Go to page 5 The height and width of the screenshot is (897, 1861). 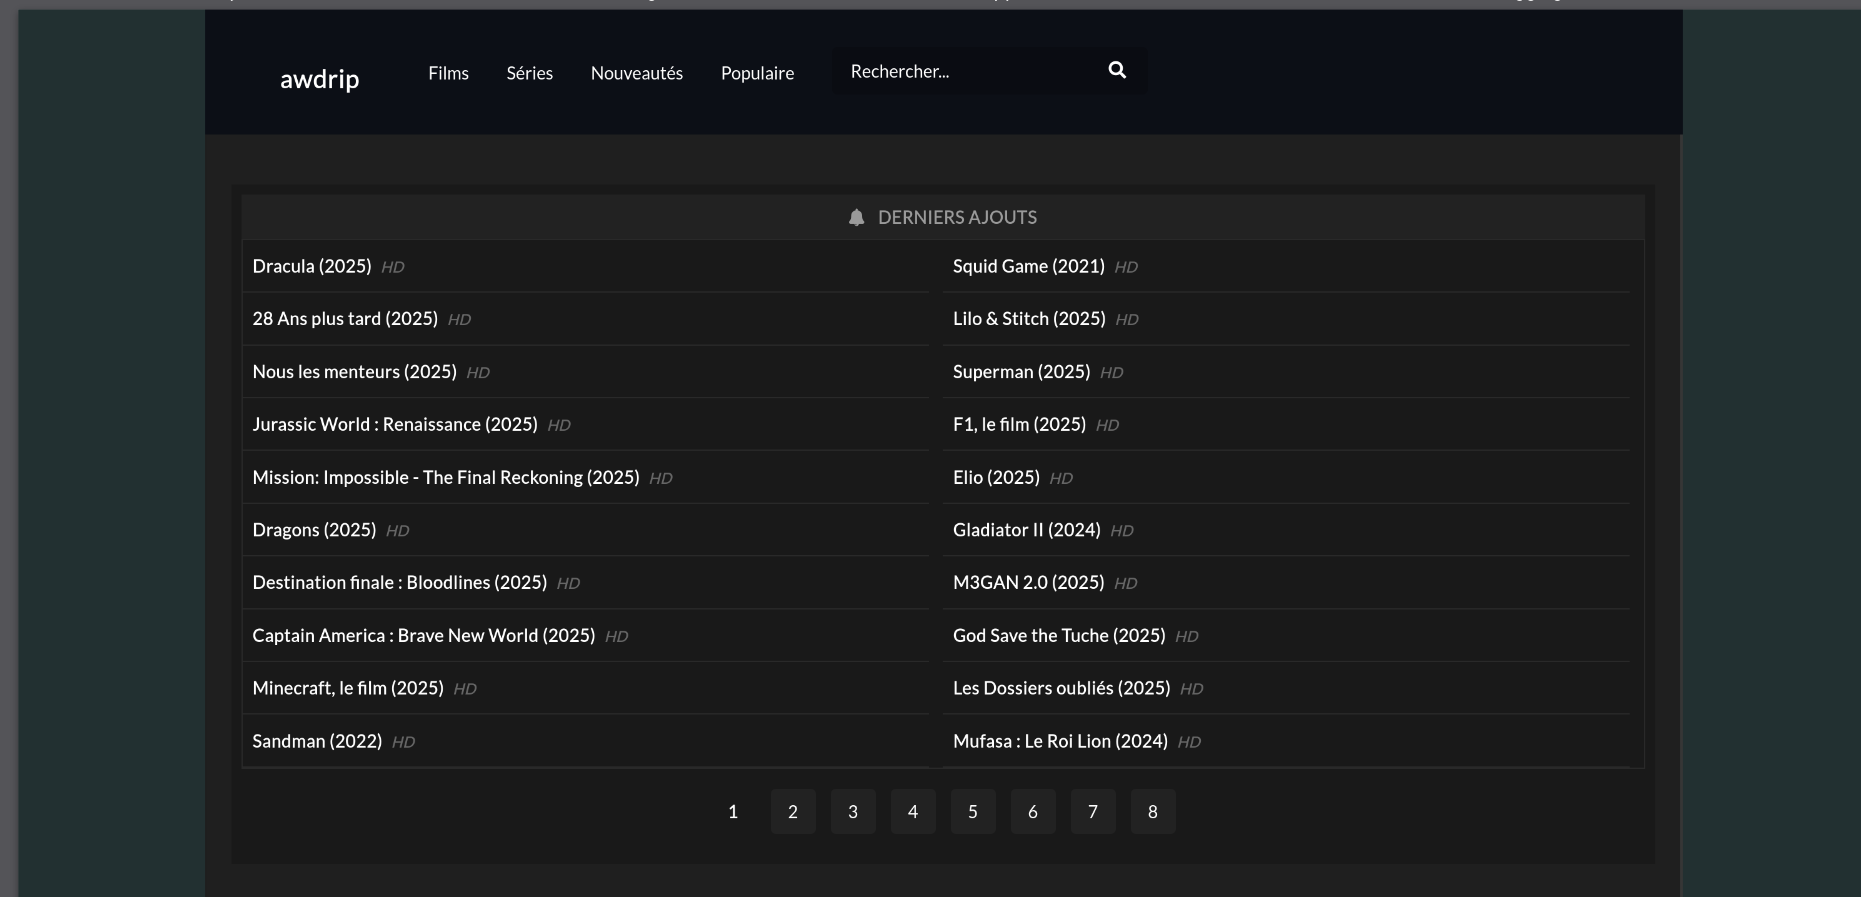pos(973,812)
